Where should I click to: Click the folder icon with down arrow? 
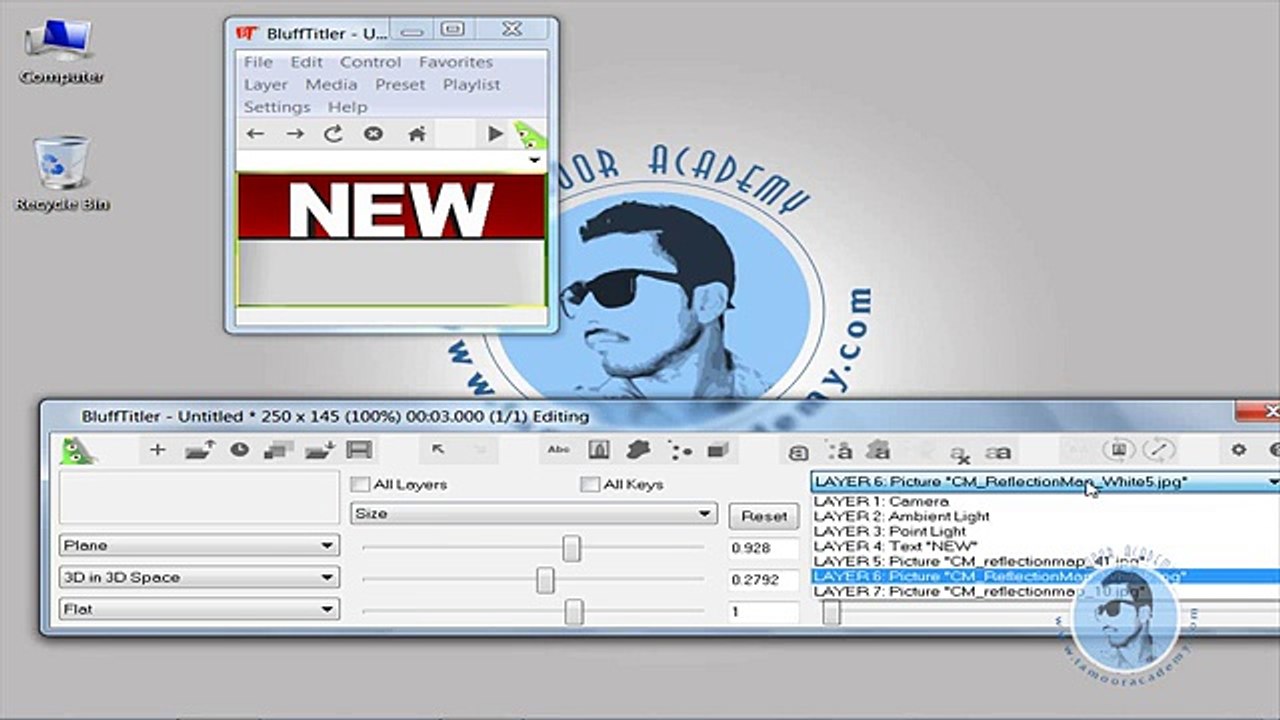tap(320, 451)
